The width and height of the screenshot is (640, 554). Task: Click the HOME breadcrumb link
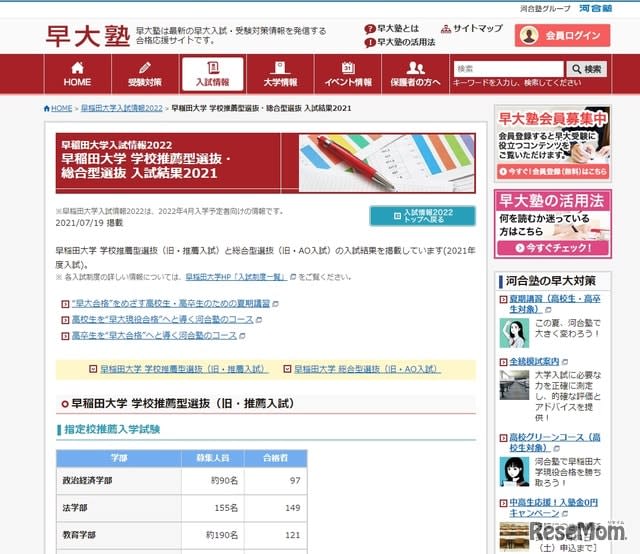pos(61,108)
